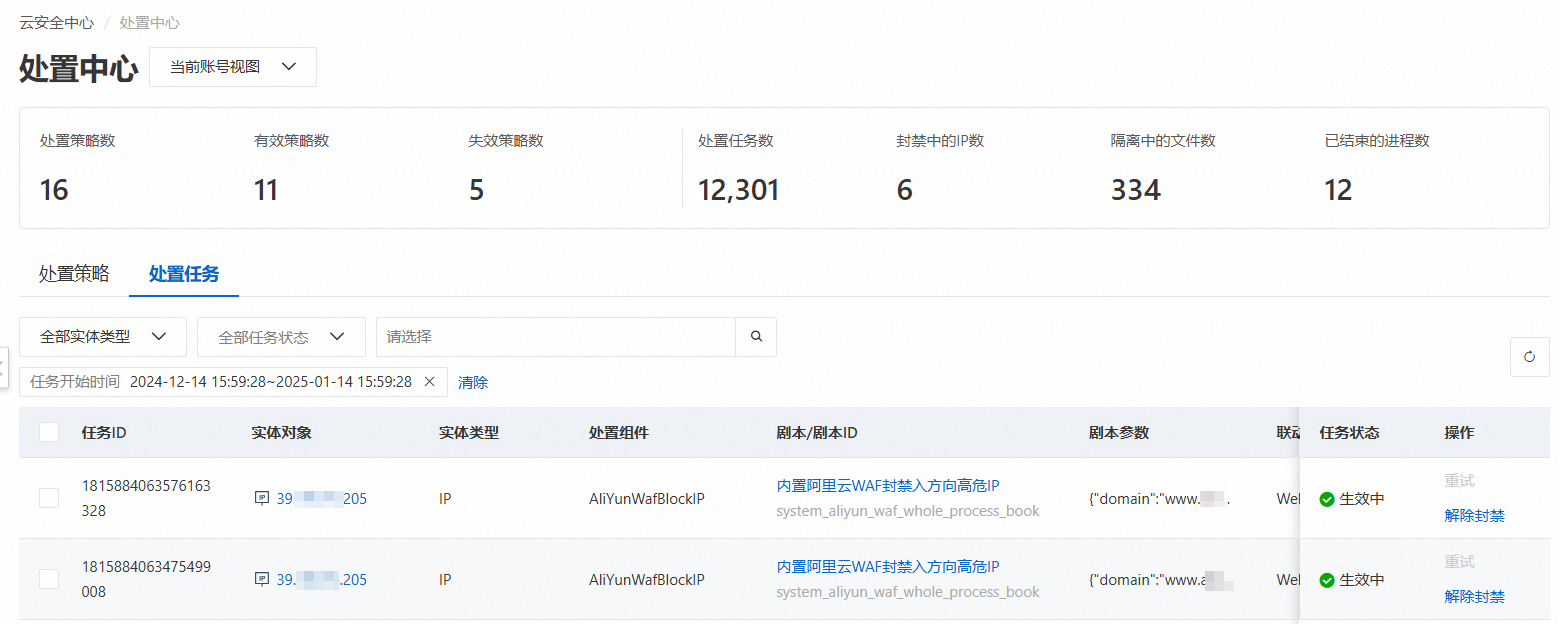Open second row playbook link

coord(888,567)
